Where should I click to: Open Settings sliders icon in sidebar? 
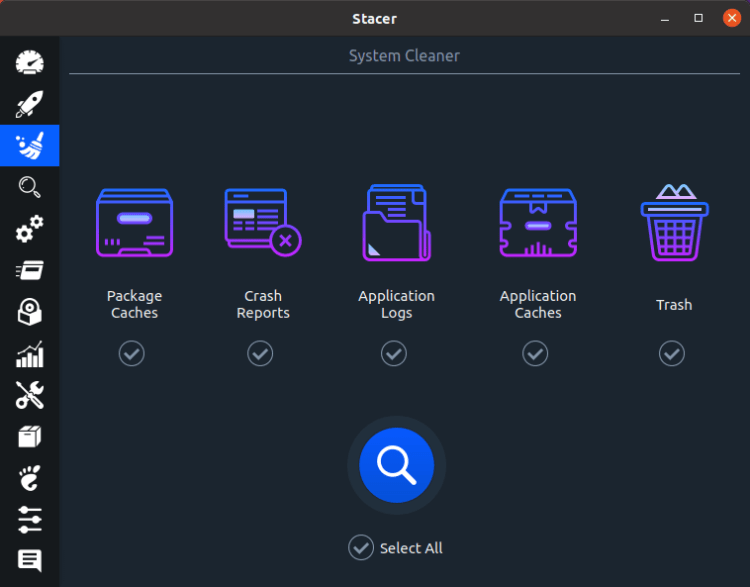(x=30, y=520)
